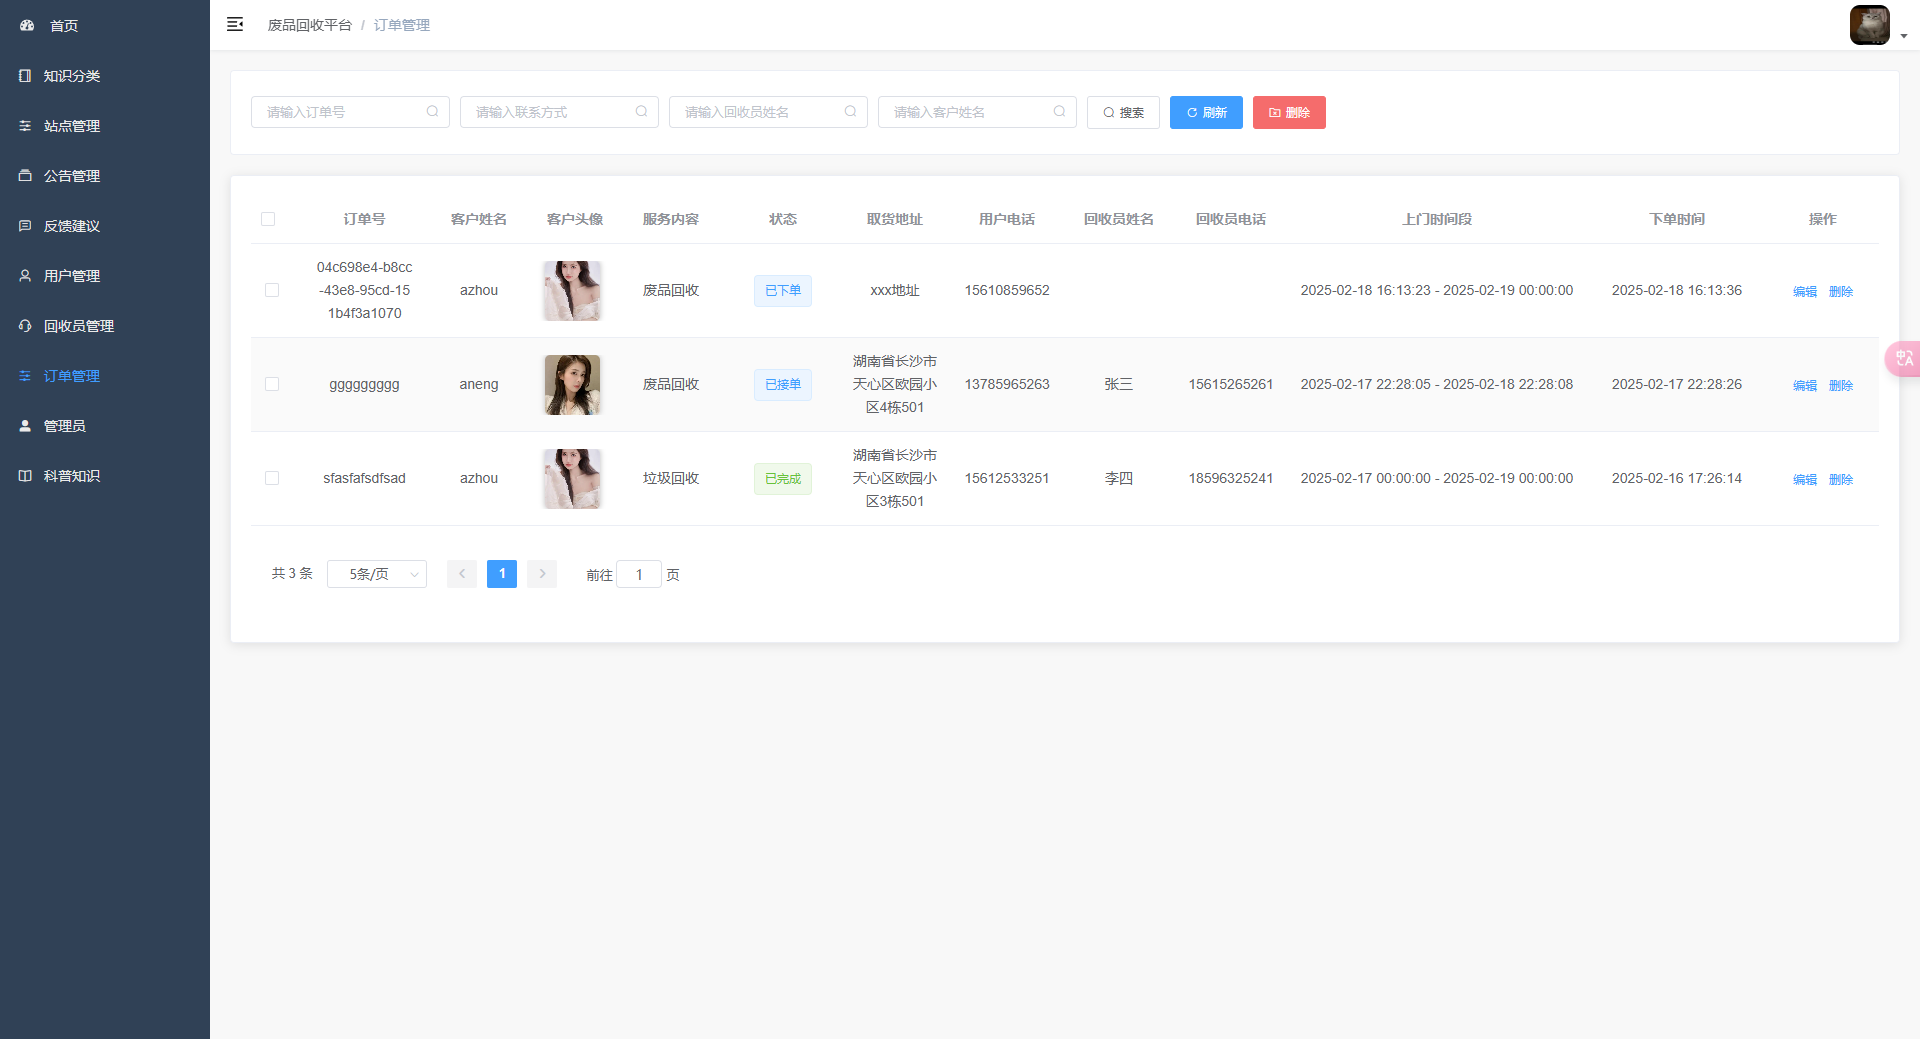Delete the sfasfafsdfsad order via 删除 link

(1841, 479)
